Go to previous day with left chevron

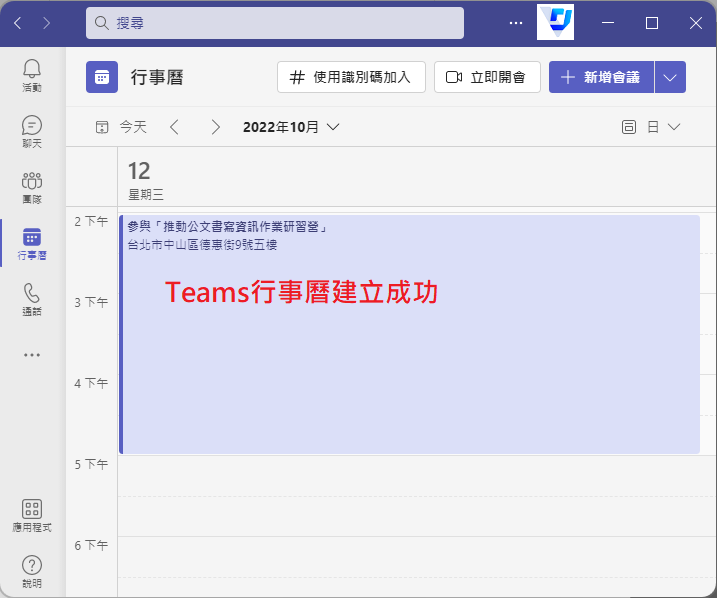point(175,127)
